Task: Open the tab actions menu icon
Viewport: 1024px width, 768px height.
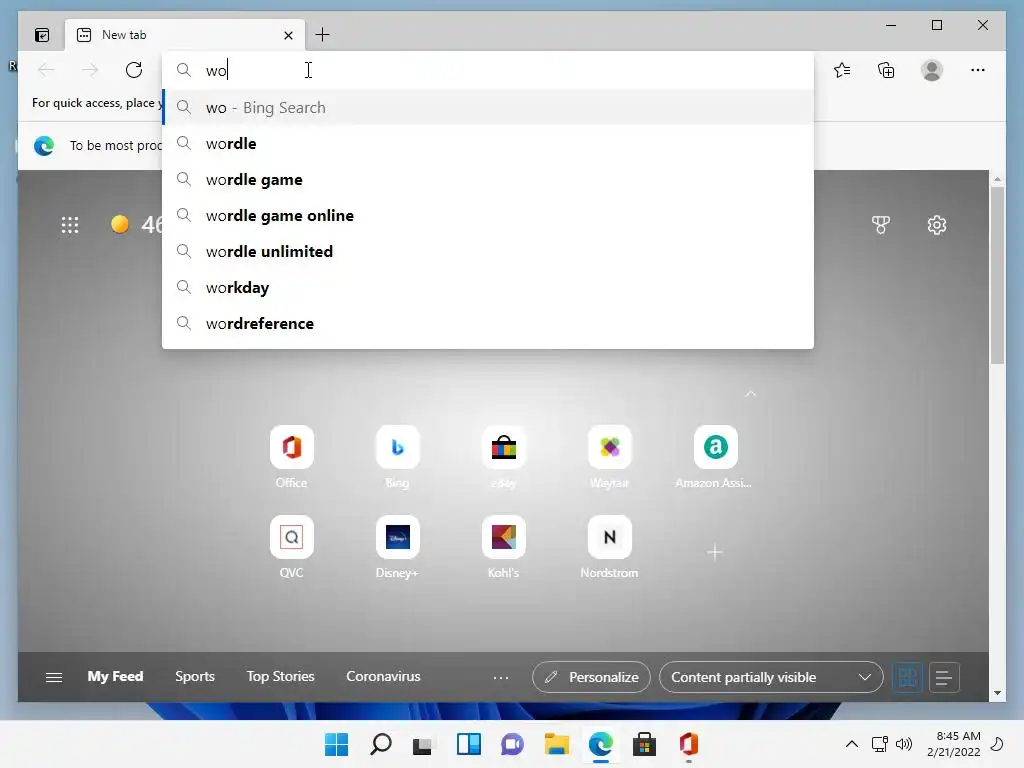Action: tap(42, 35)
